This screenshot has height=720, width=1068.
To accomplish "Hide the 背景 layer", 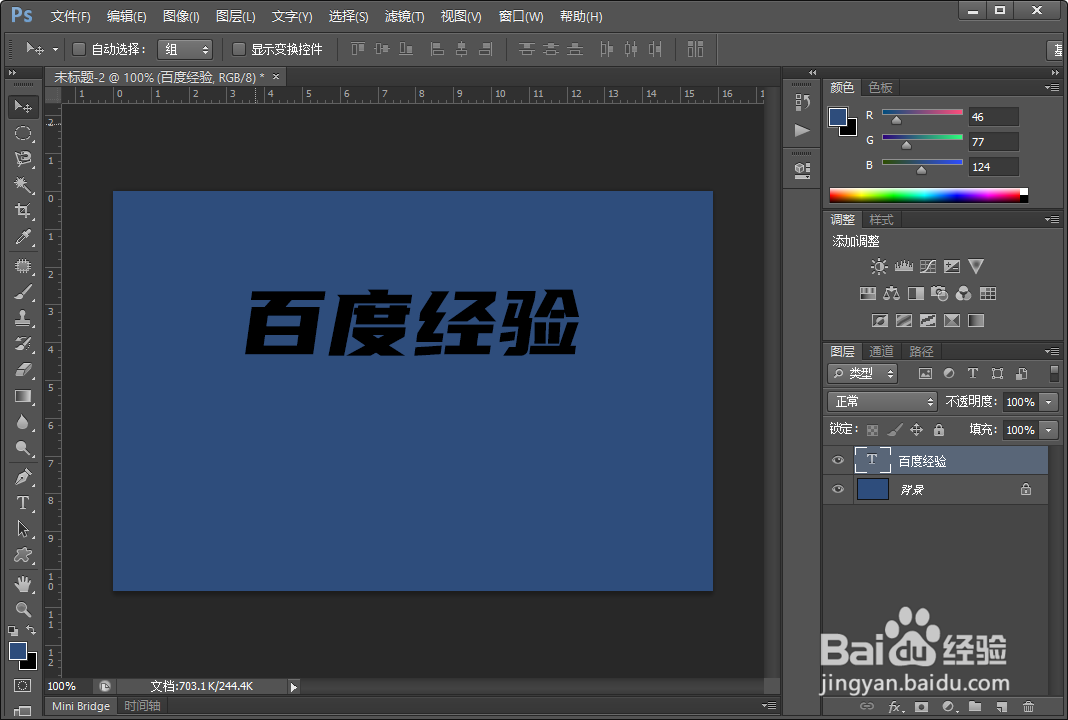I will pos(838,489).
